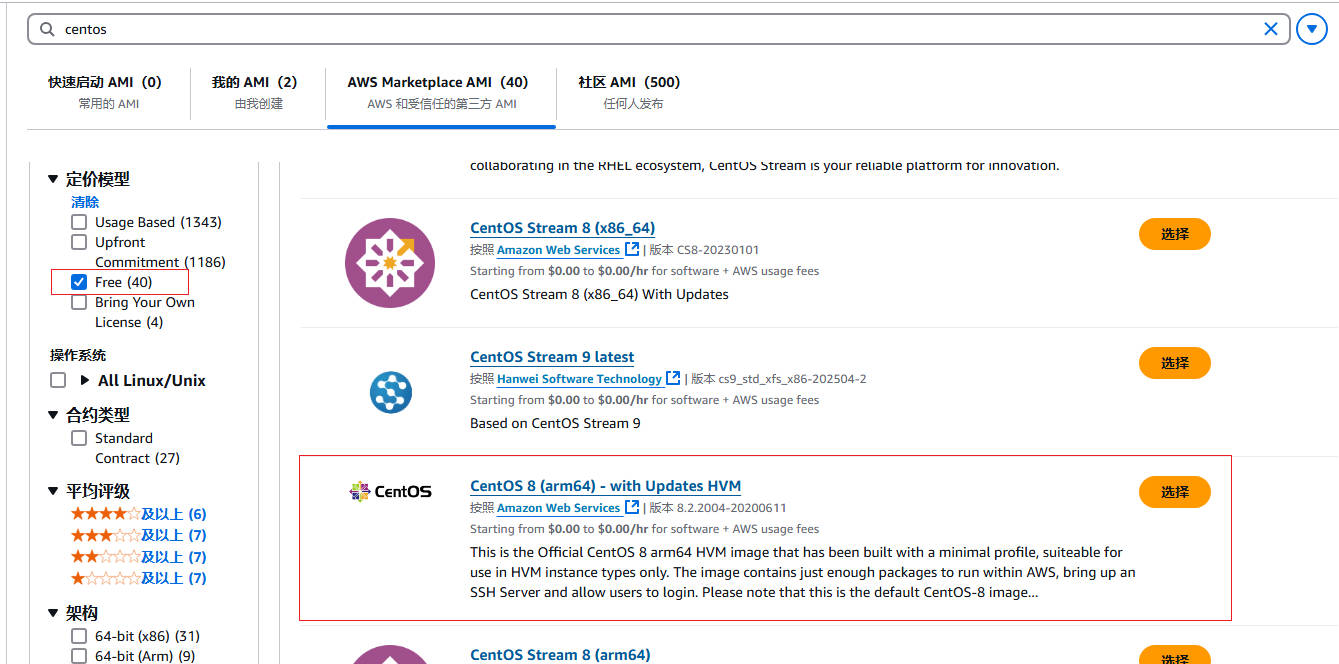Image resolution: width=1339 pixels, height=664 pixels.
Task: Open Amazon Web Services link for CentOS 8 arm64
Action: pos(559,508)
